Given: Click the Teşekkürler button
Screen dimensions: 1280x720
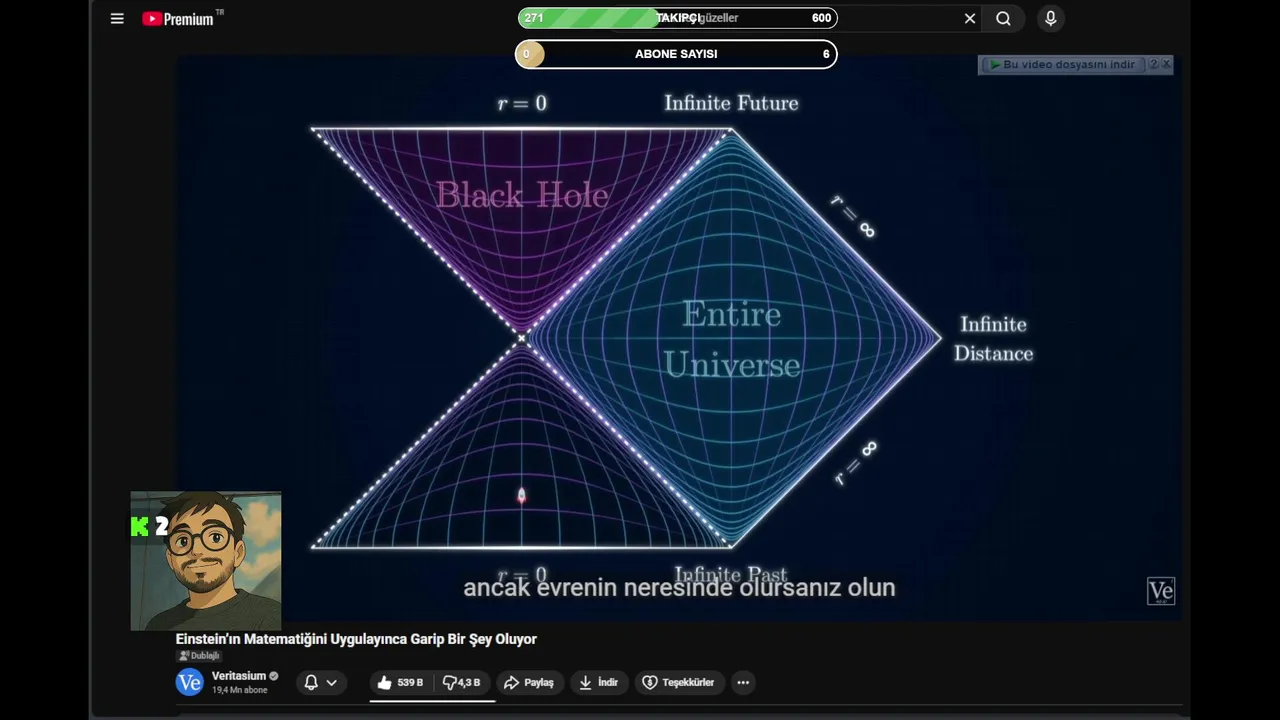Looking at the screenshot, I should click(x=678, y=682).
